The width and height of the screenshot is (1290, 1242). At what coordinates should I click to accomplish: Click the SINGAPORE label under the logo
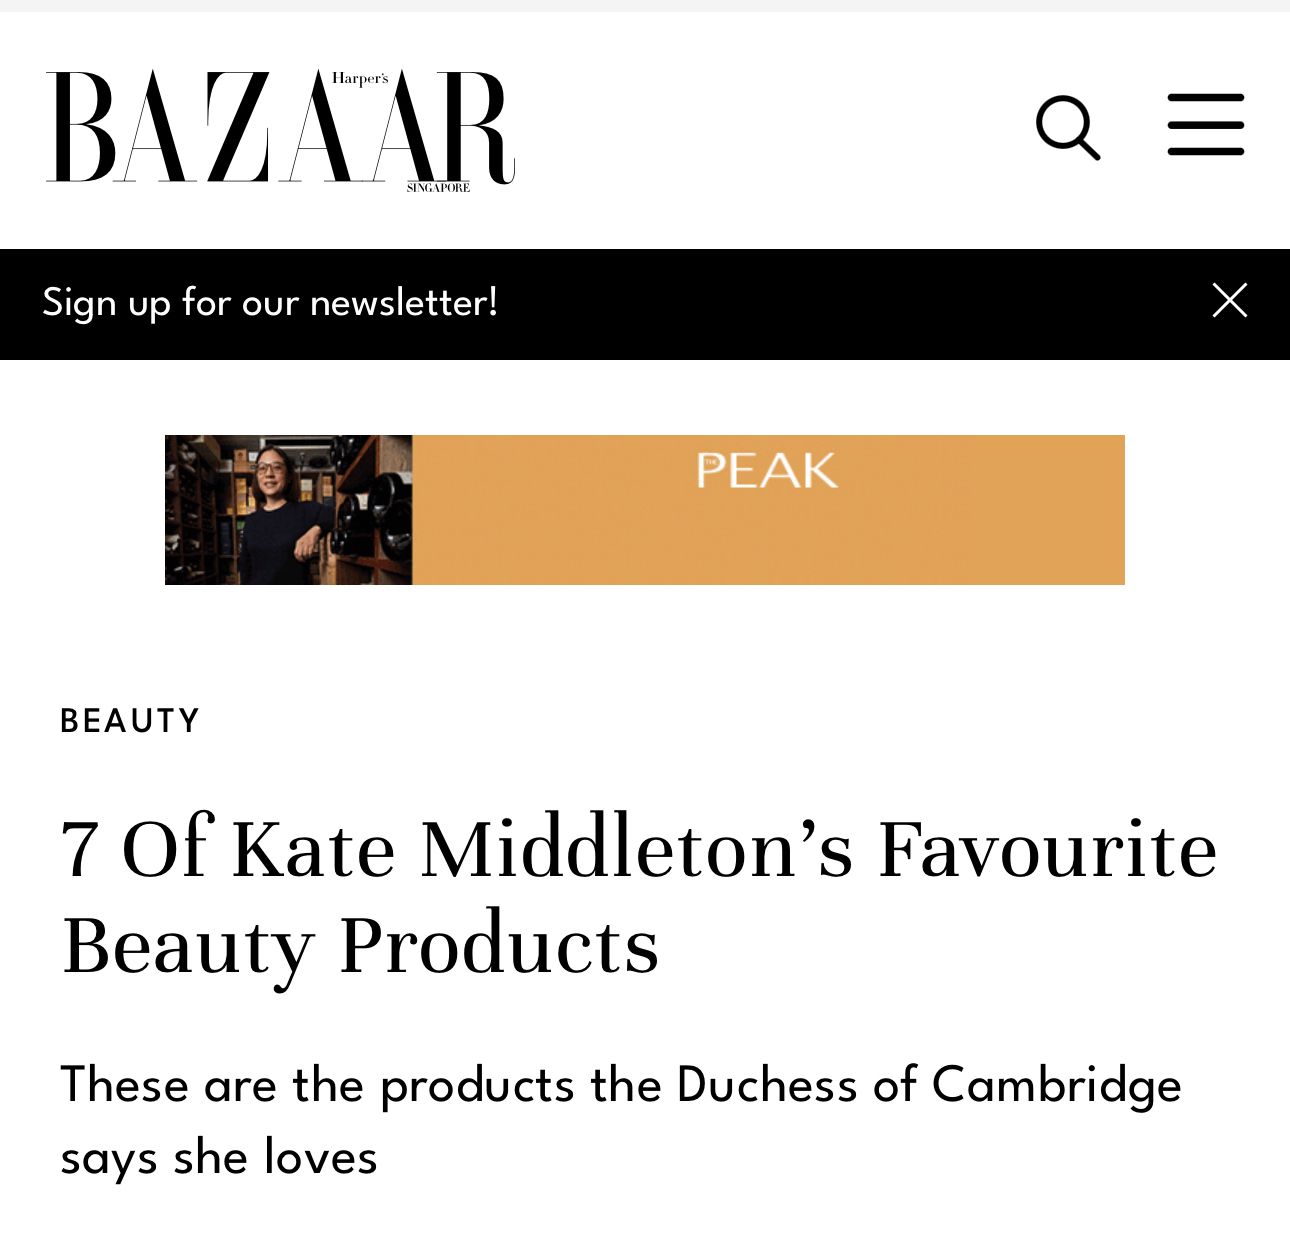tap(438, 188)
